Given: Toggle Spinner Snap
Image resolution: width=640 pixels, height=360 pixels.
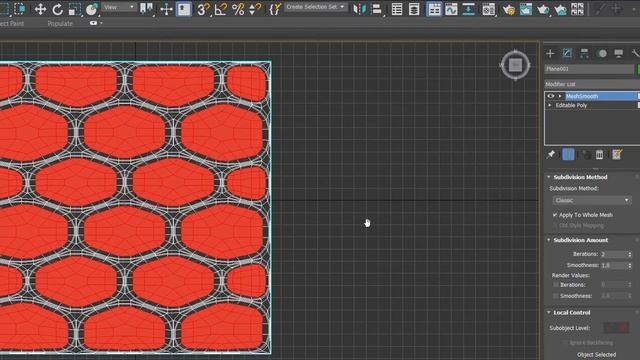Looking at the screenshot, I should pos(254,9).
